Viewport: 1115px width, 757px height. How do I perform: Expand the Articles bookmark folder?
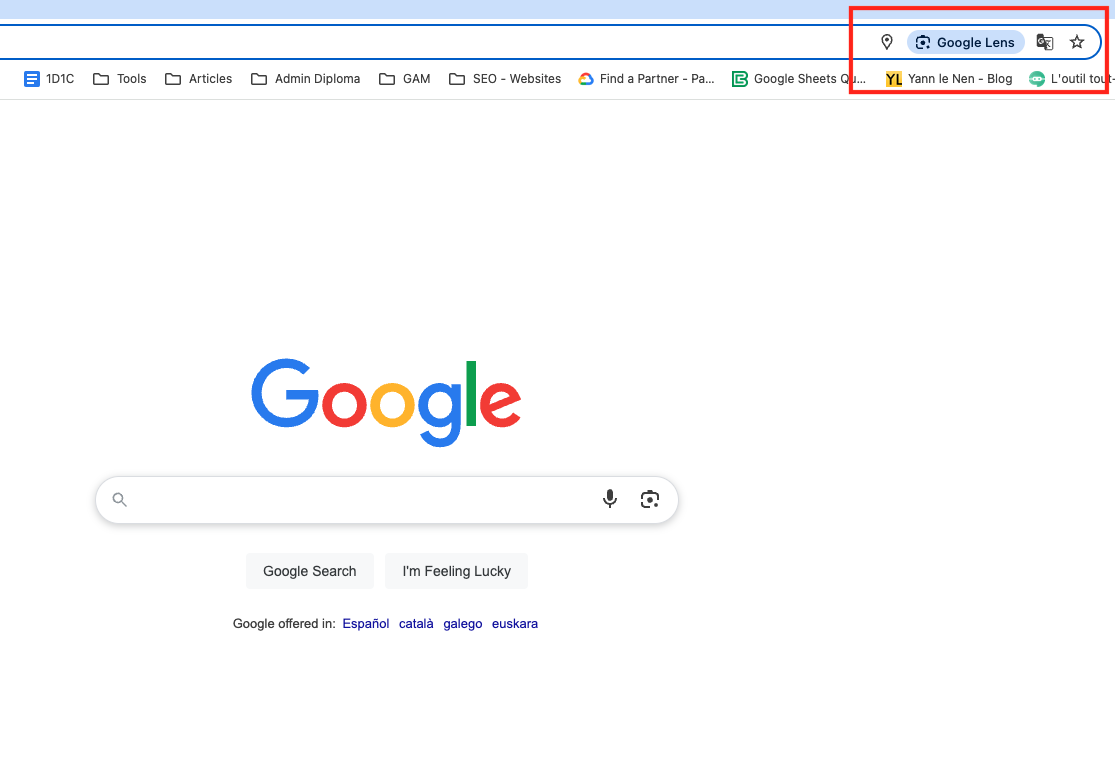199,79
